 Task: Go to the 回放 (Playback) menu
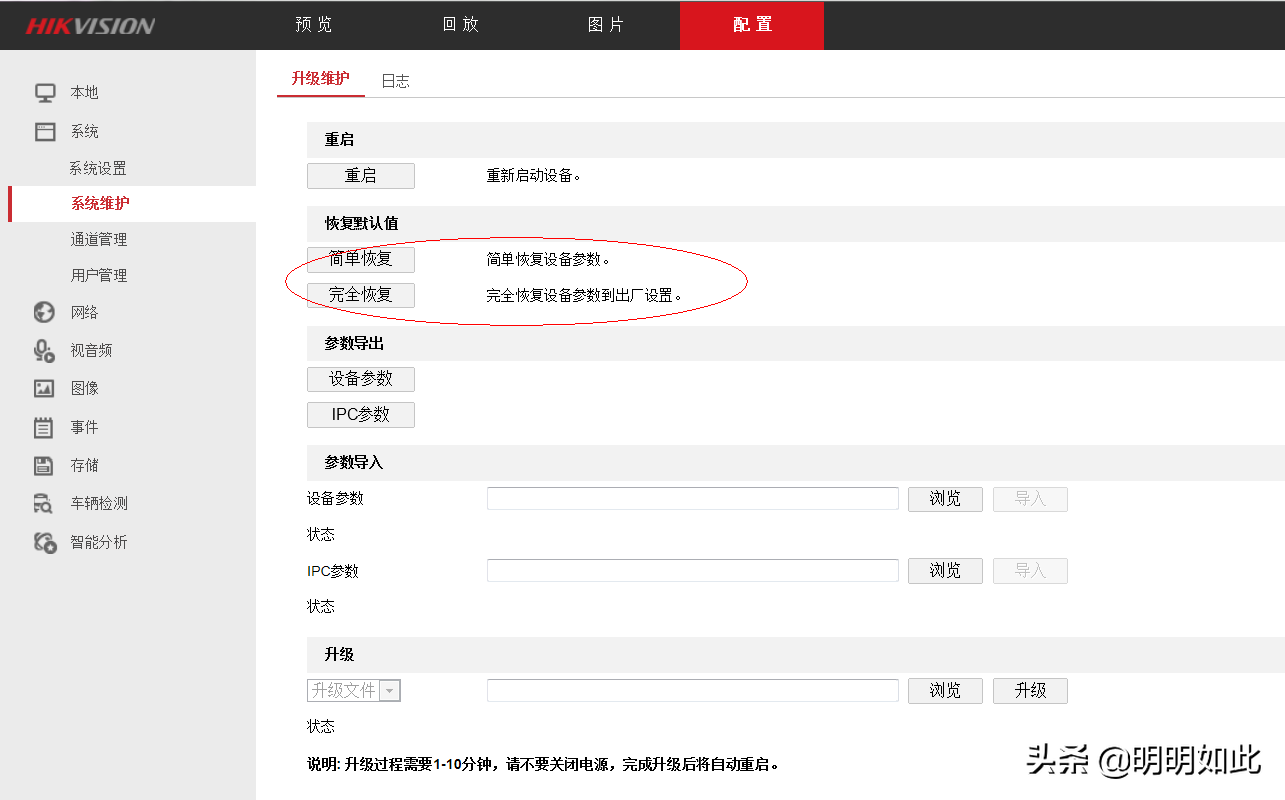pos(459,24)
